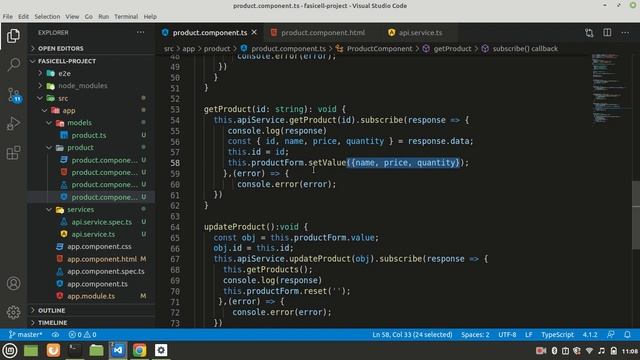Open the Terminal menu
The image size is (640, 360).
point(126,16)
